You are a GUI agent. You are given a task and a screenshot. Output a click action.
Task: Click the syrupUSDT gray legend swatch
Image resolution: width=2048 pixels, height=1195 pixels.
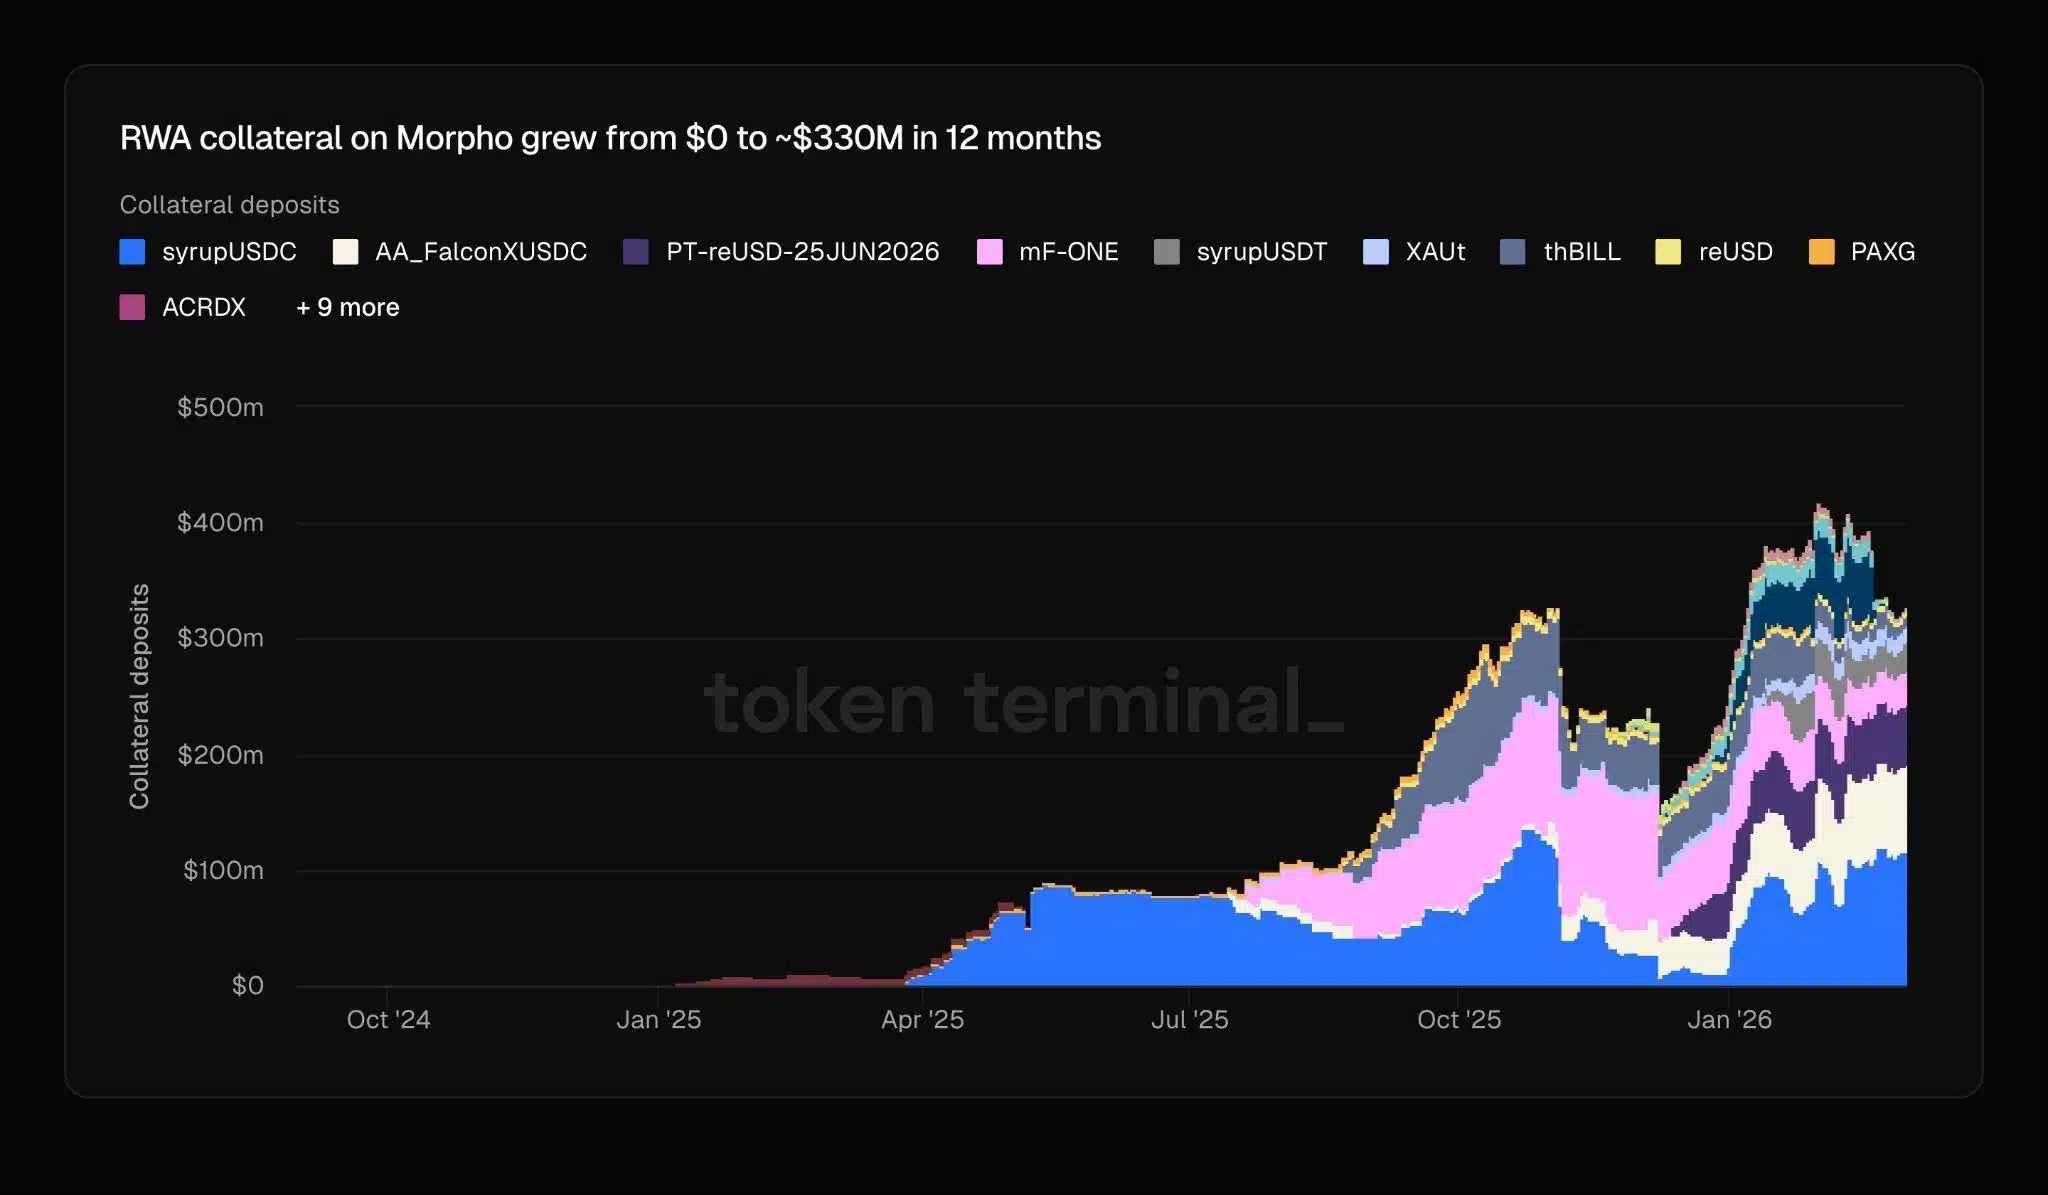(x=1166, y=252)
